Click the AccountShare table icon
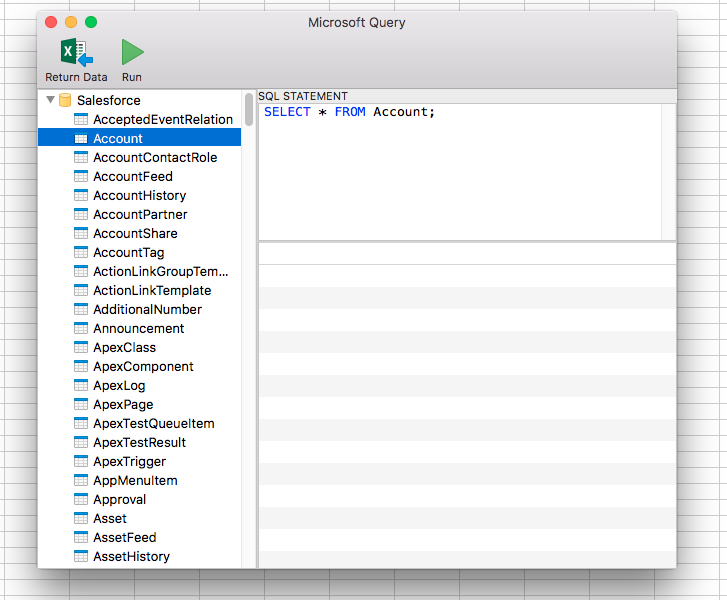Viewport: 727px width, 600px height. [x=81, y=233]
